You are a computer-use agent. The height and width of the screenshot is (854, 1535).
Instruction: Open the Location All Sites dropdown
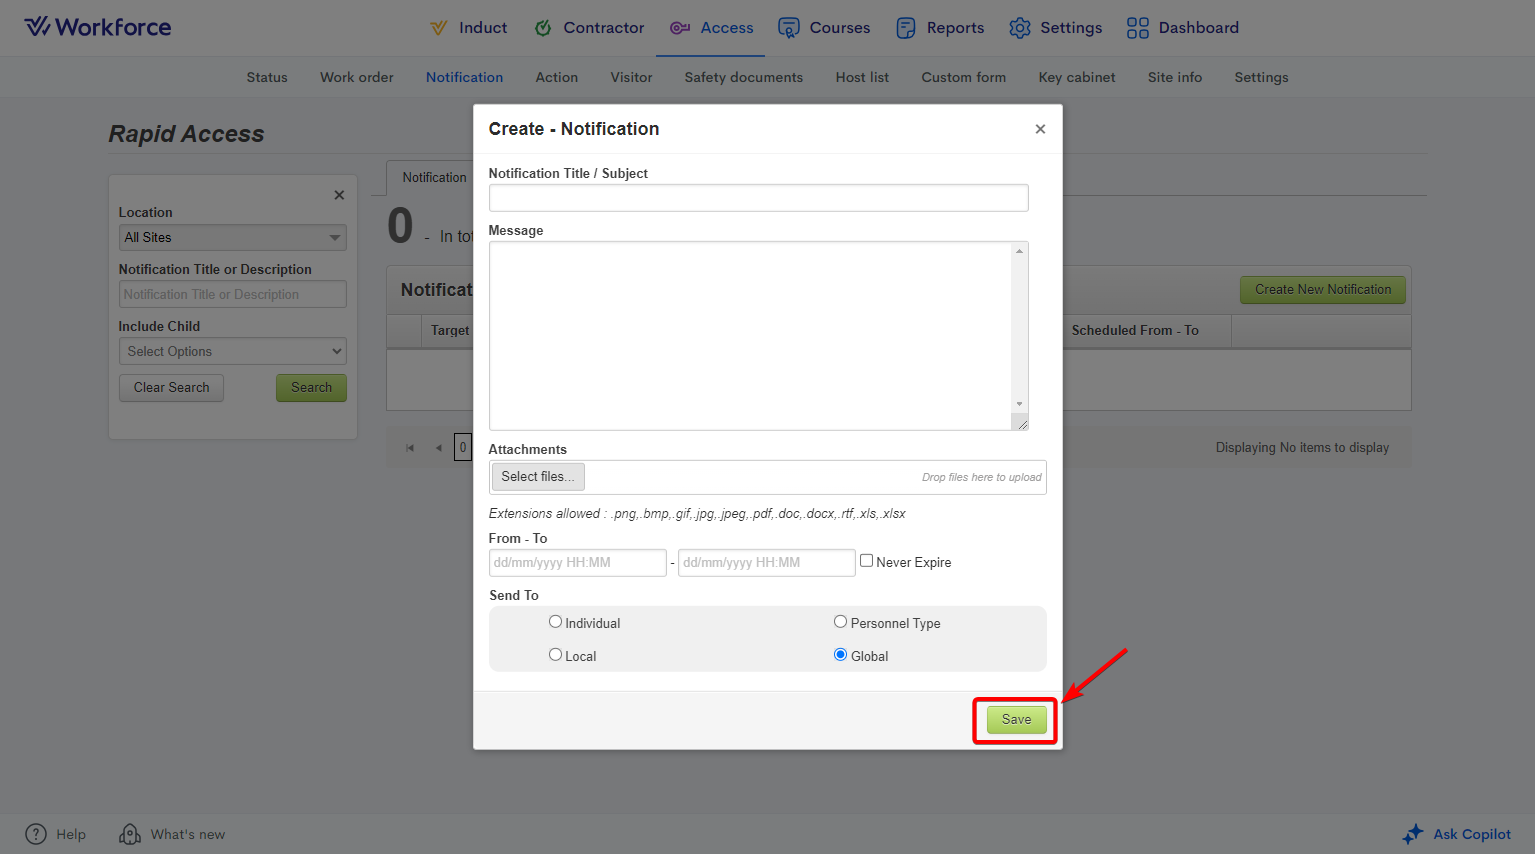[232, 238]
